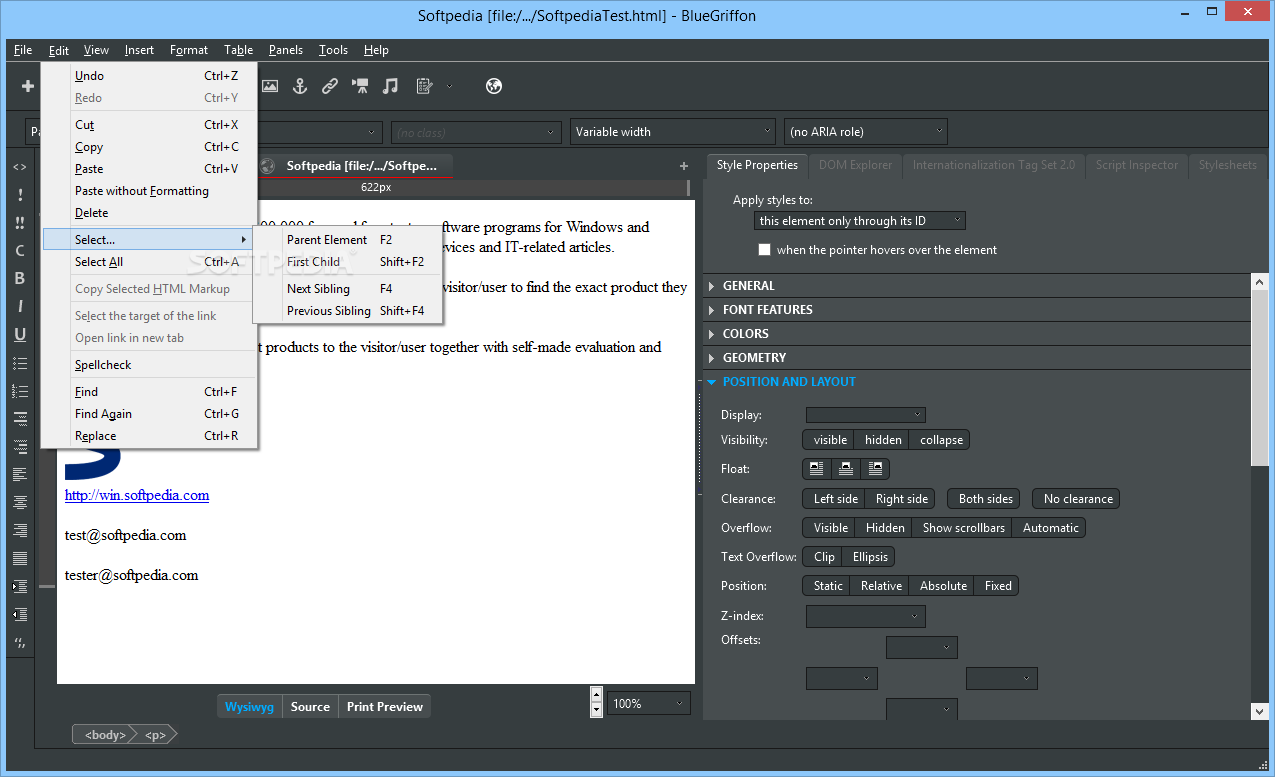
Task: Open the arrow beside the form icon
Action: pyautogui.click(x=449, y=87)
